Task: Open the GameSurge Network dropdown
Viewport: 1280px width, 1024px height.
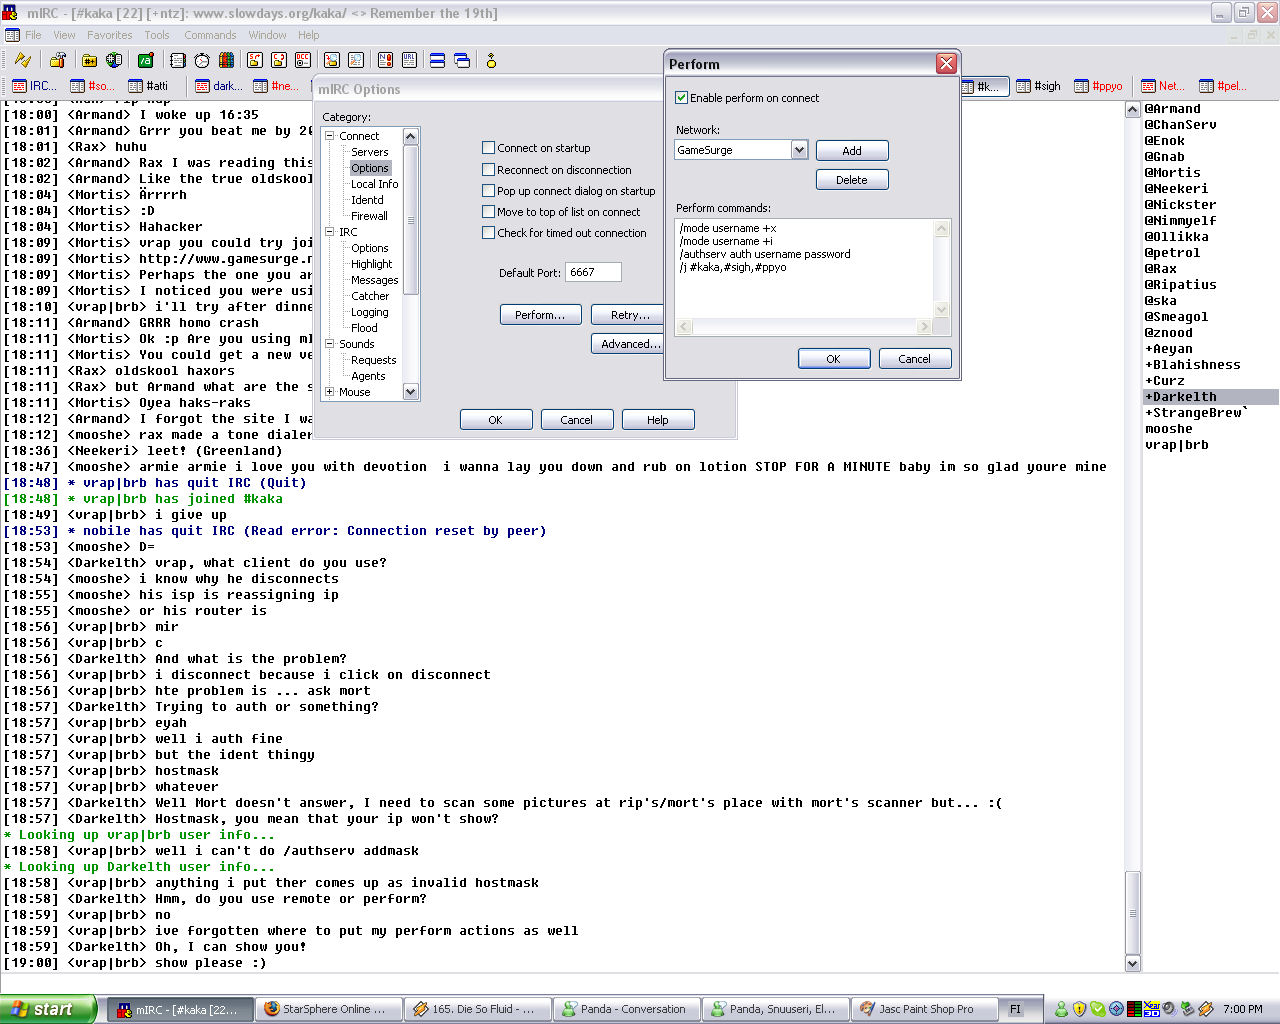Action: pyautogui.click(x=799, y=150)
